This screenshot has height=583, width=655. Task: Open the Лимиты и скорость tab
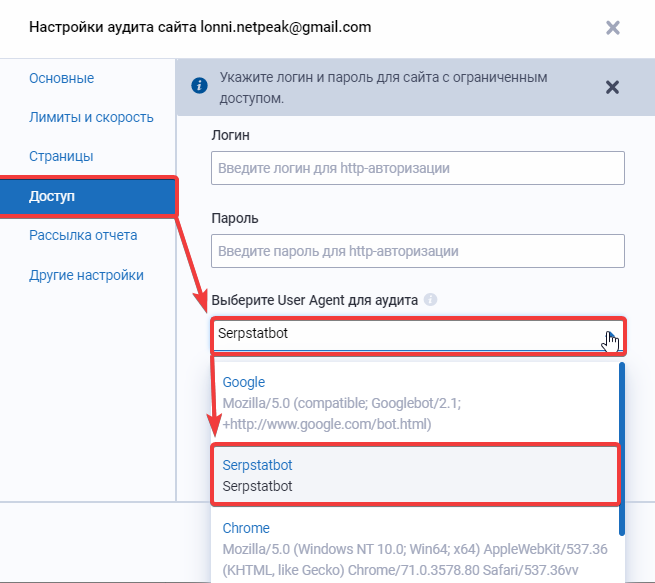(x=91, y=117)
